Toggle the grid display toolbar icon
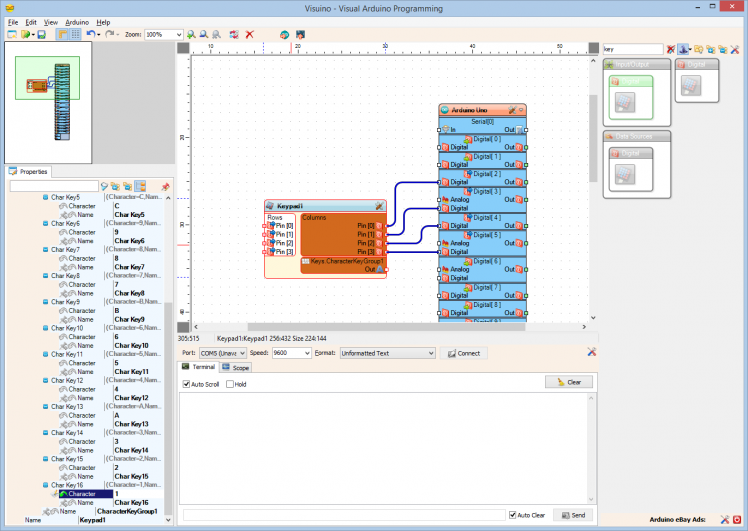748x531 pixels. tap(75, 34)
